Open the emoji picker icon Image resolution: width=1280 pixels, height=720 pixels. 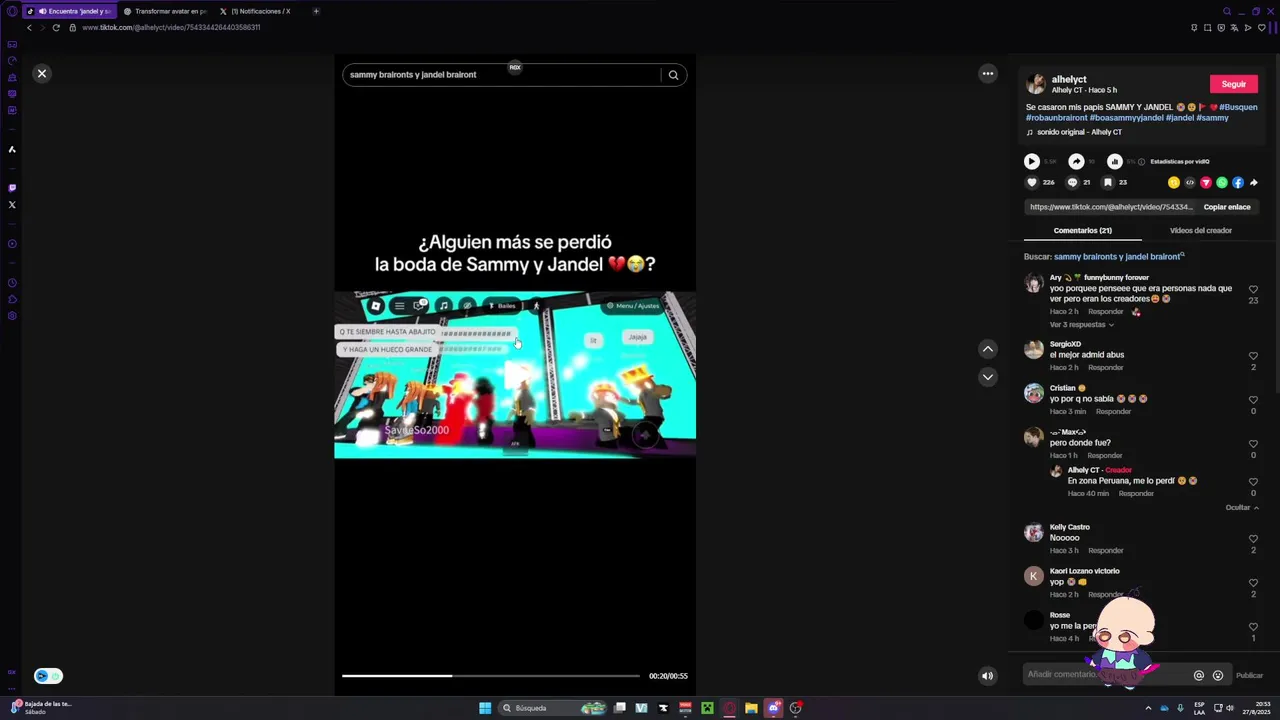(1218, 676)
